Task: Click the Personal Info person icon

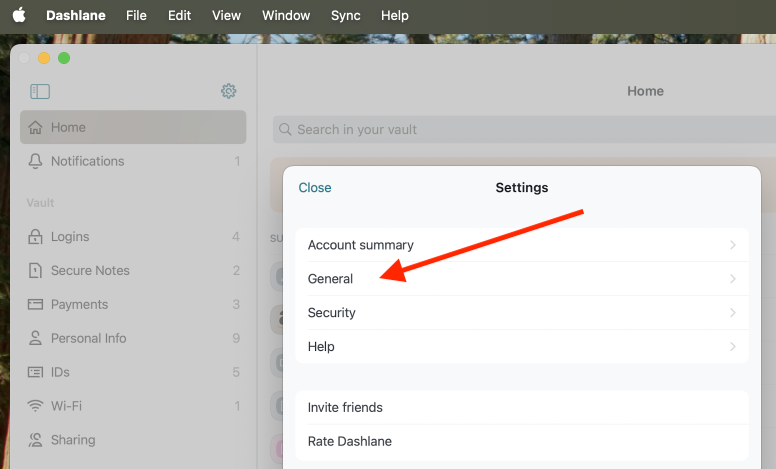Action: (x=35, y=338)
